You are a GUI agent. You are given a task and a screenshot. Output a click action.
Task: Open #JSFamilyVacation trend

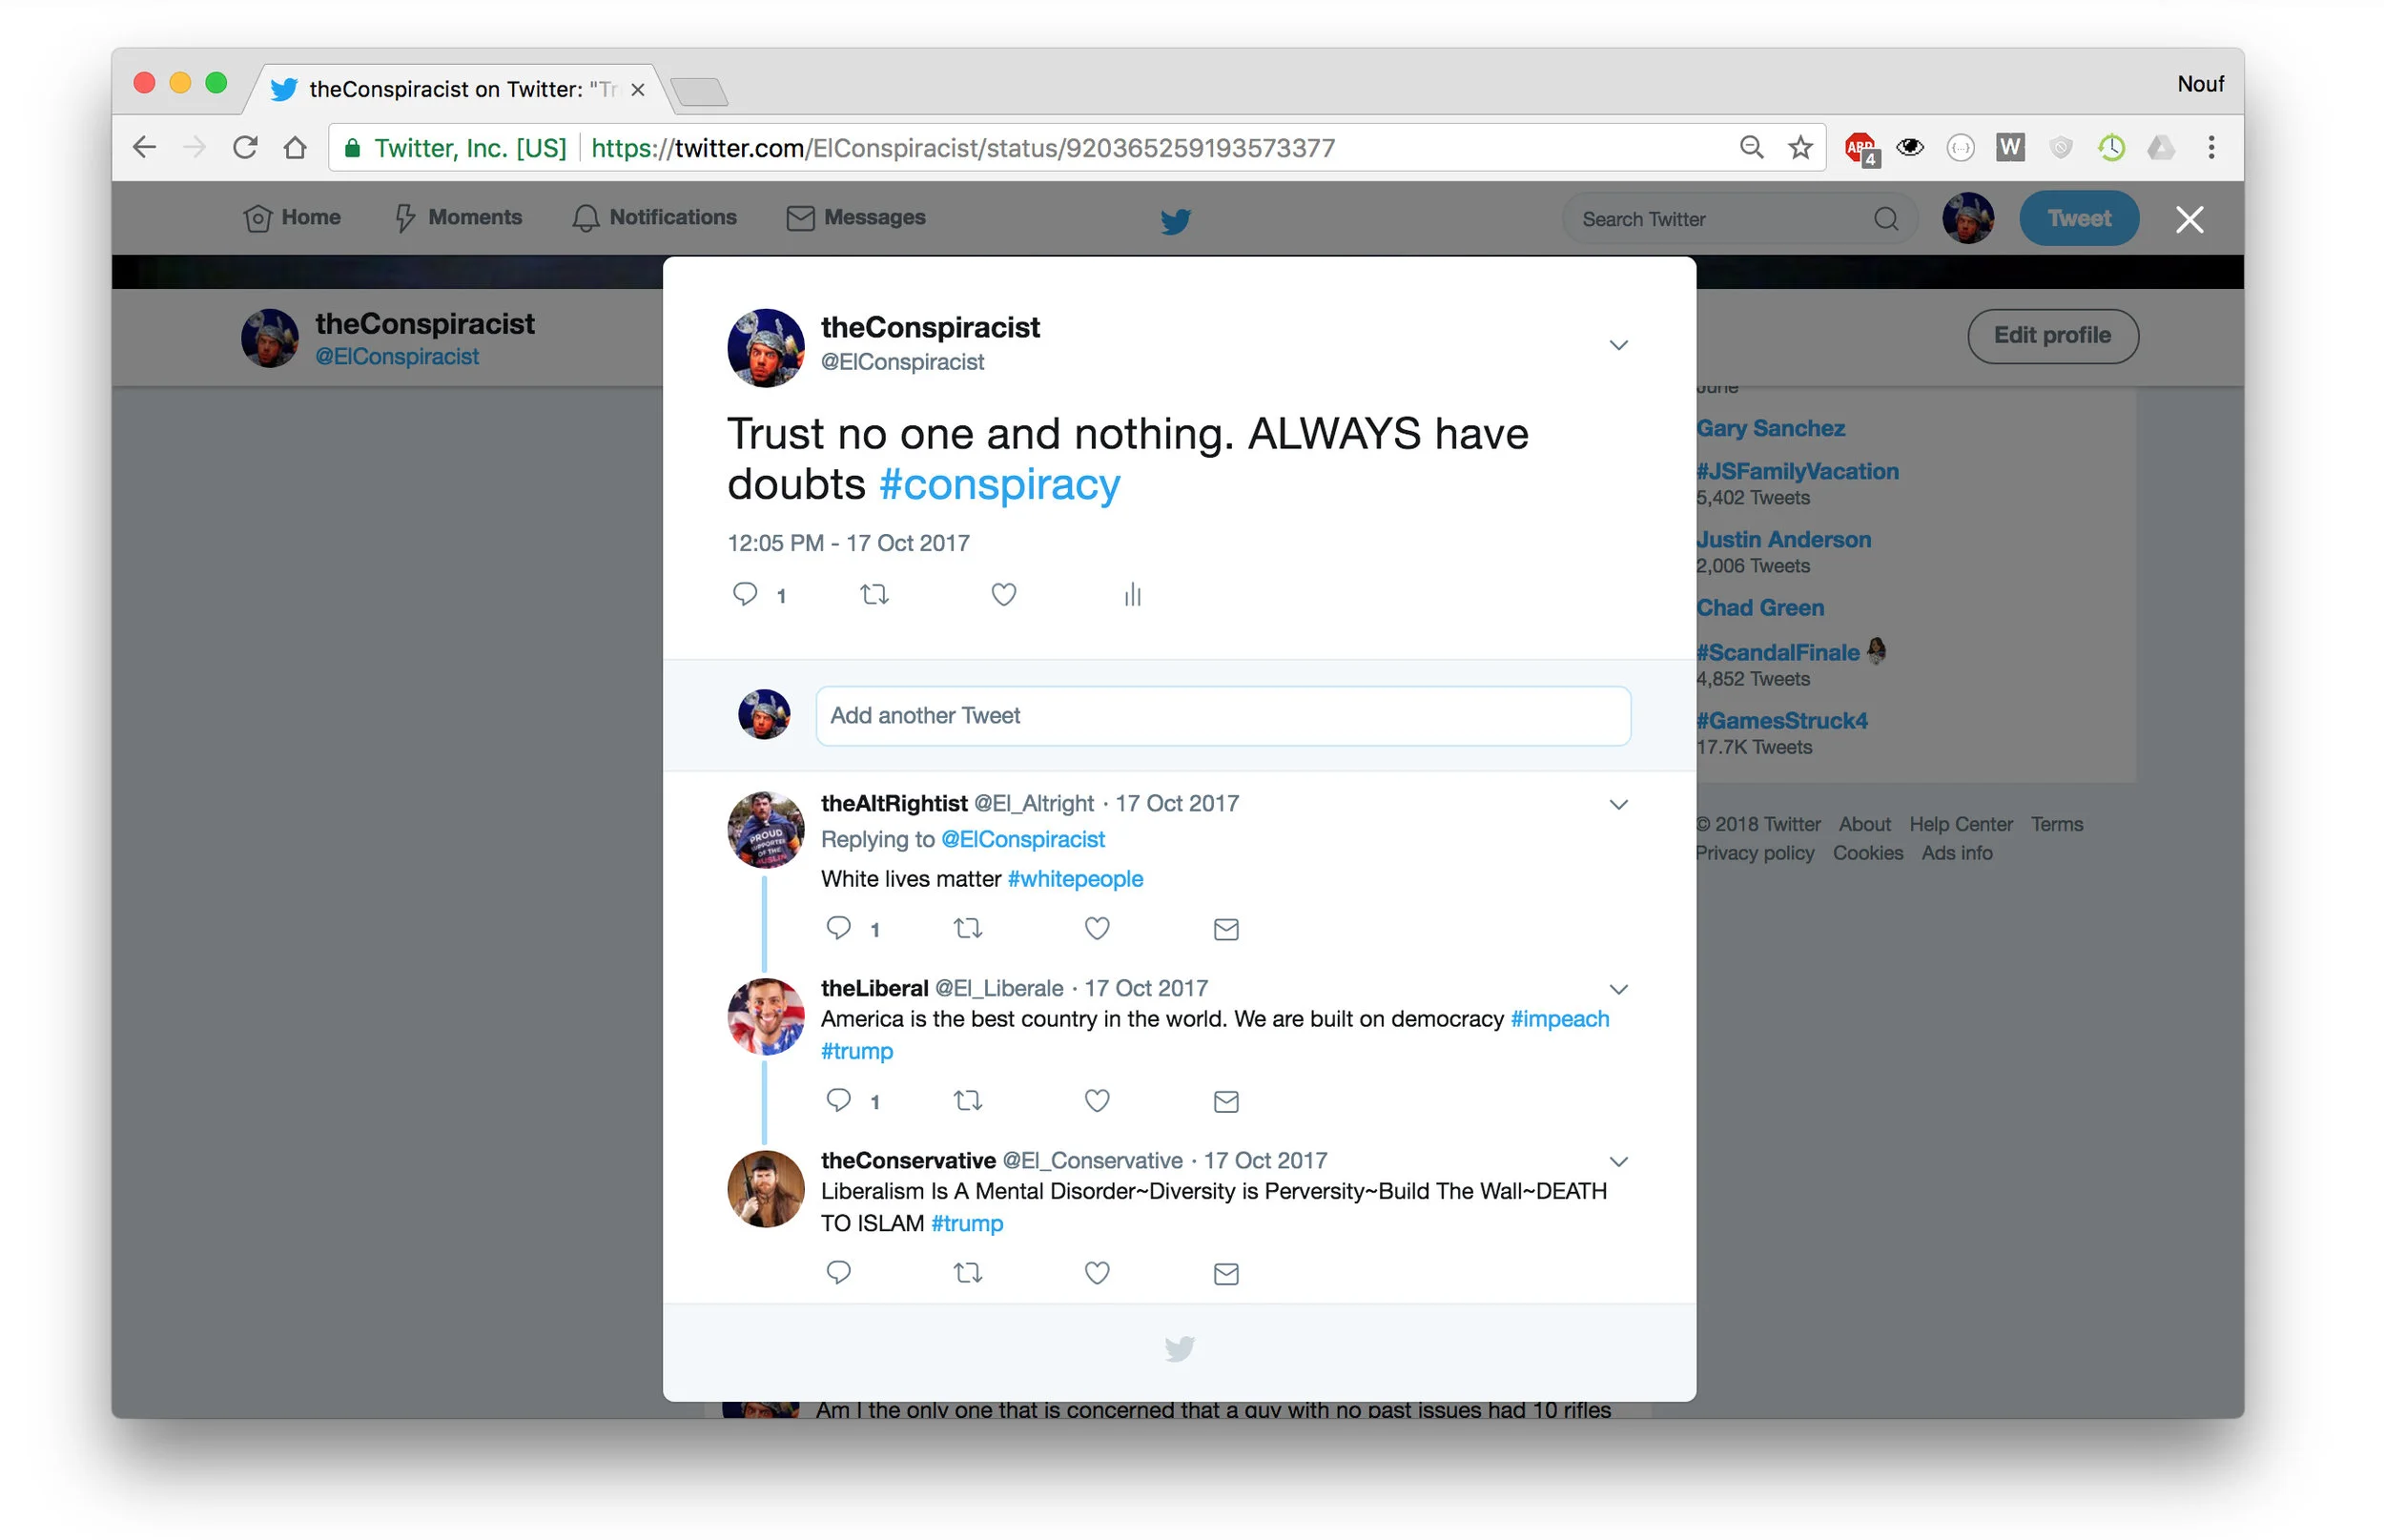(1797, 472)
